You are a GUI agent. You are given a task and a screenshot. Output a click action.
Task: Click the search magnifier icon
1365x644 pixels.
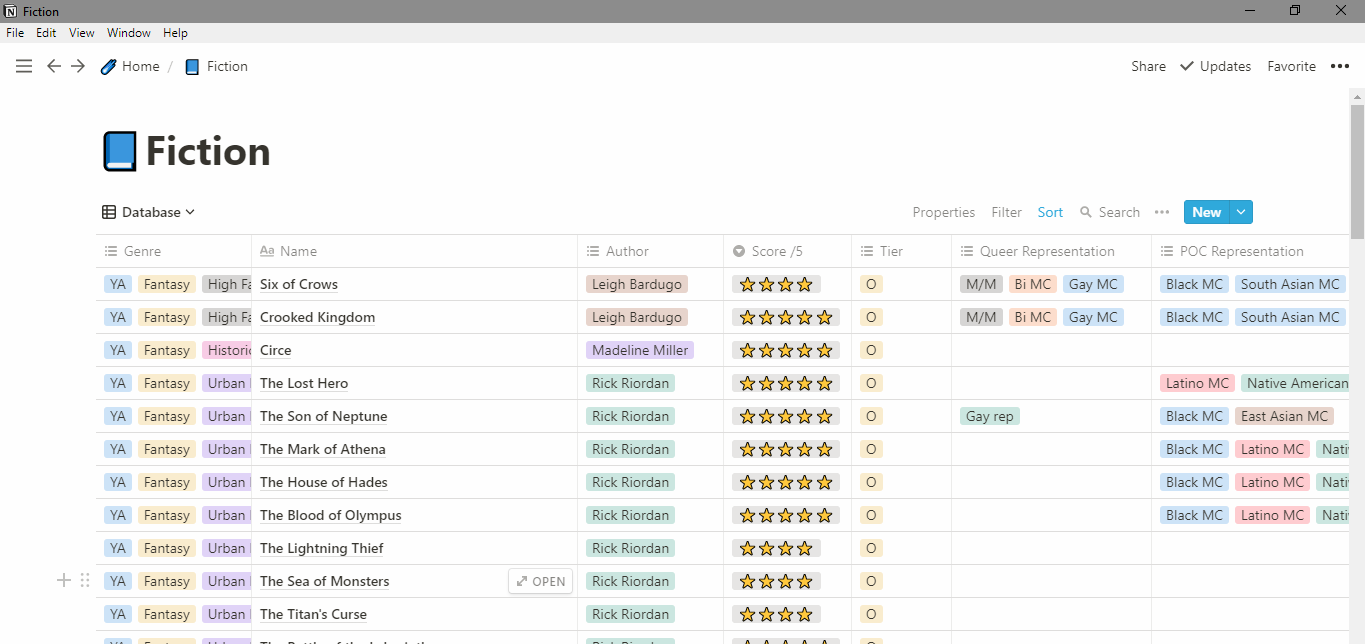click(x=1086, y=212)
